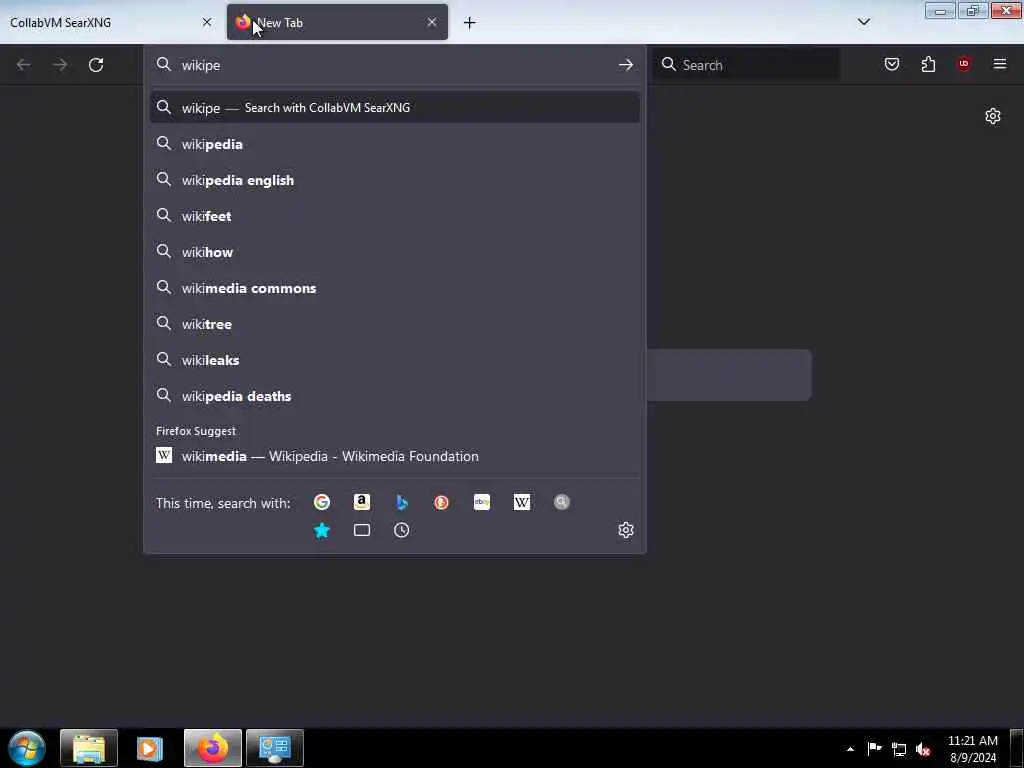
Task: Select 'wikipedia deaths' suggestion
Action: coord(394,396)
